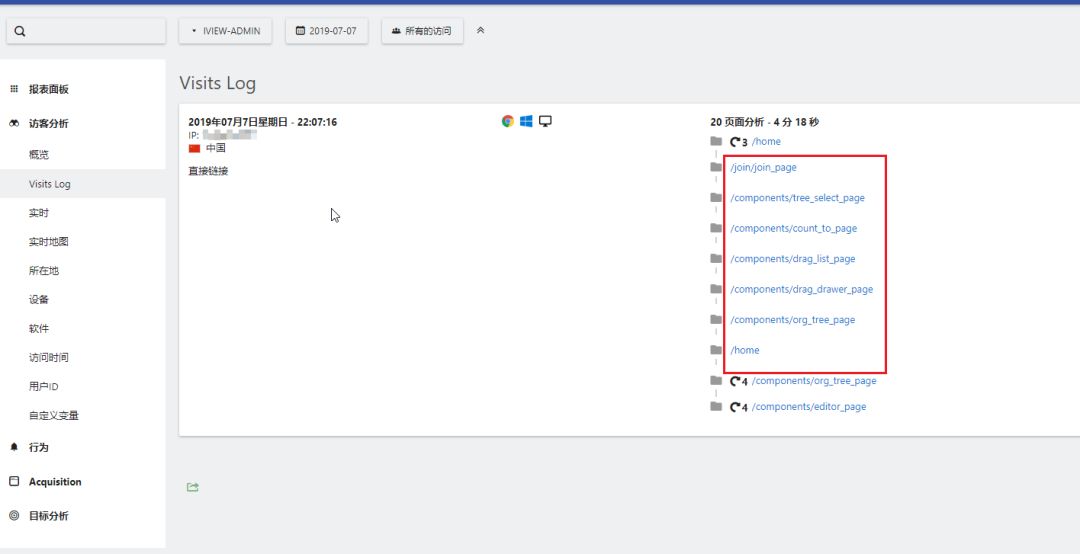
Task: Open the /components/drag_drawer_page link
Action: (802, 289)
